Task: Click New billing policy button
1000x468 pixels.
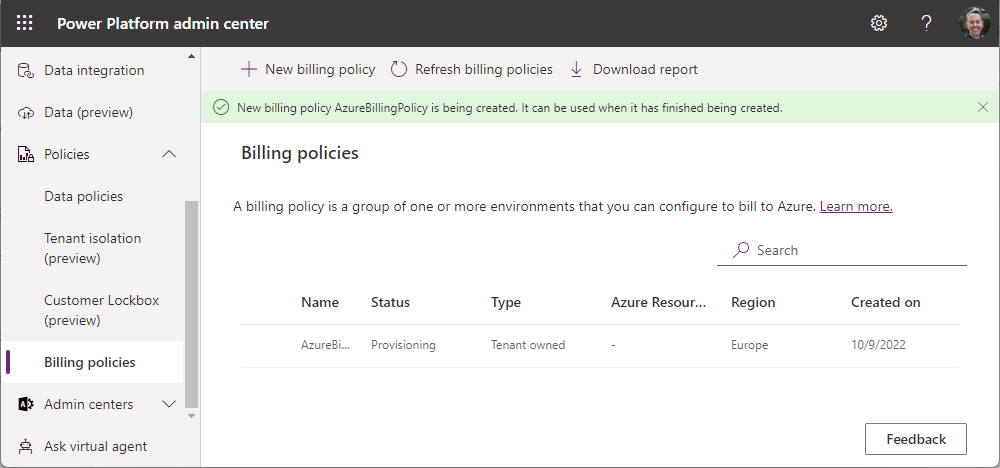Action: 308,69
